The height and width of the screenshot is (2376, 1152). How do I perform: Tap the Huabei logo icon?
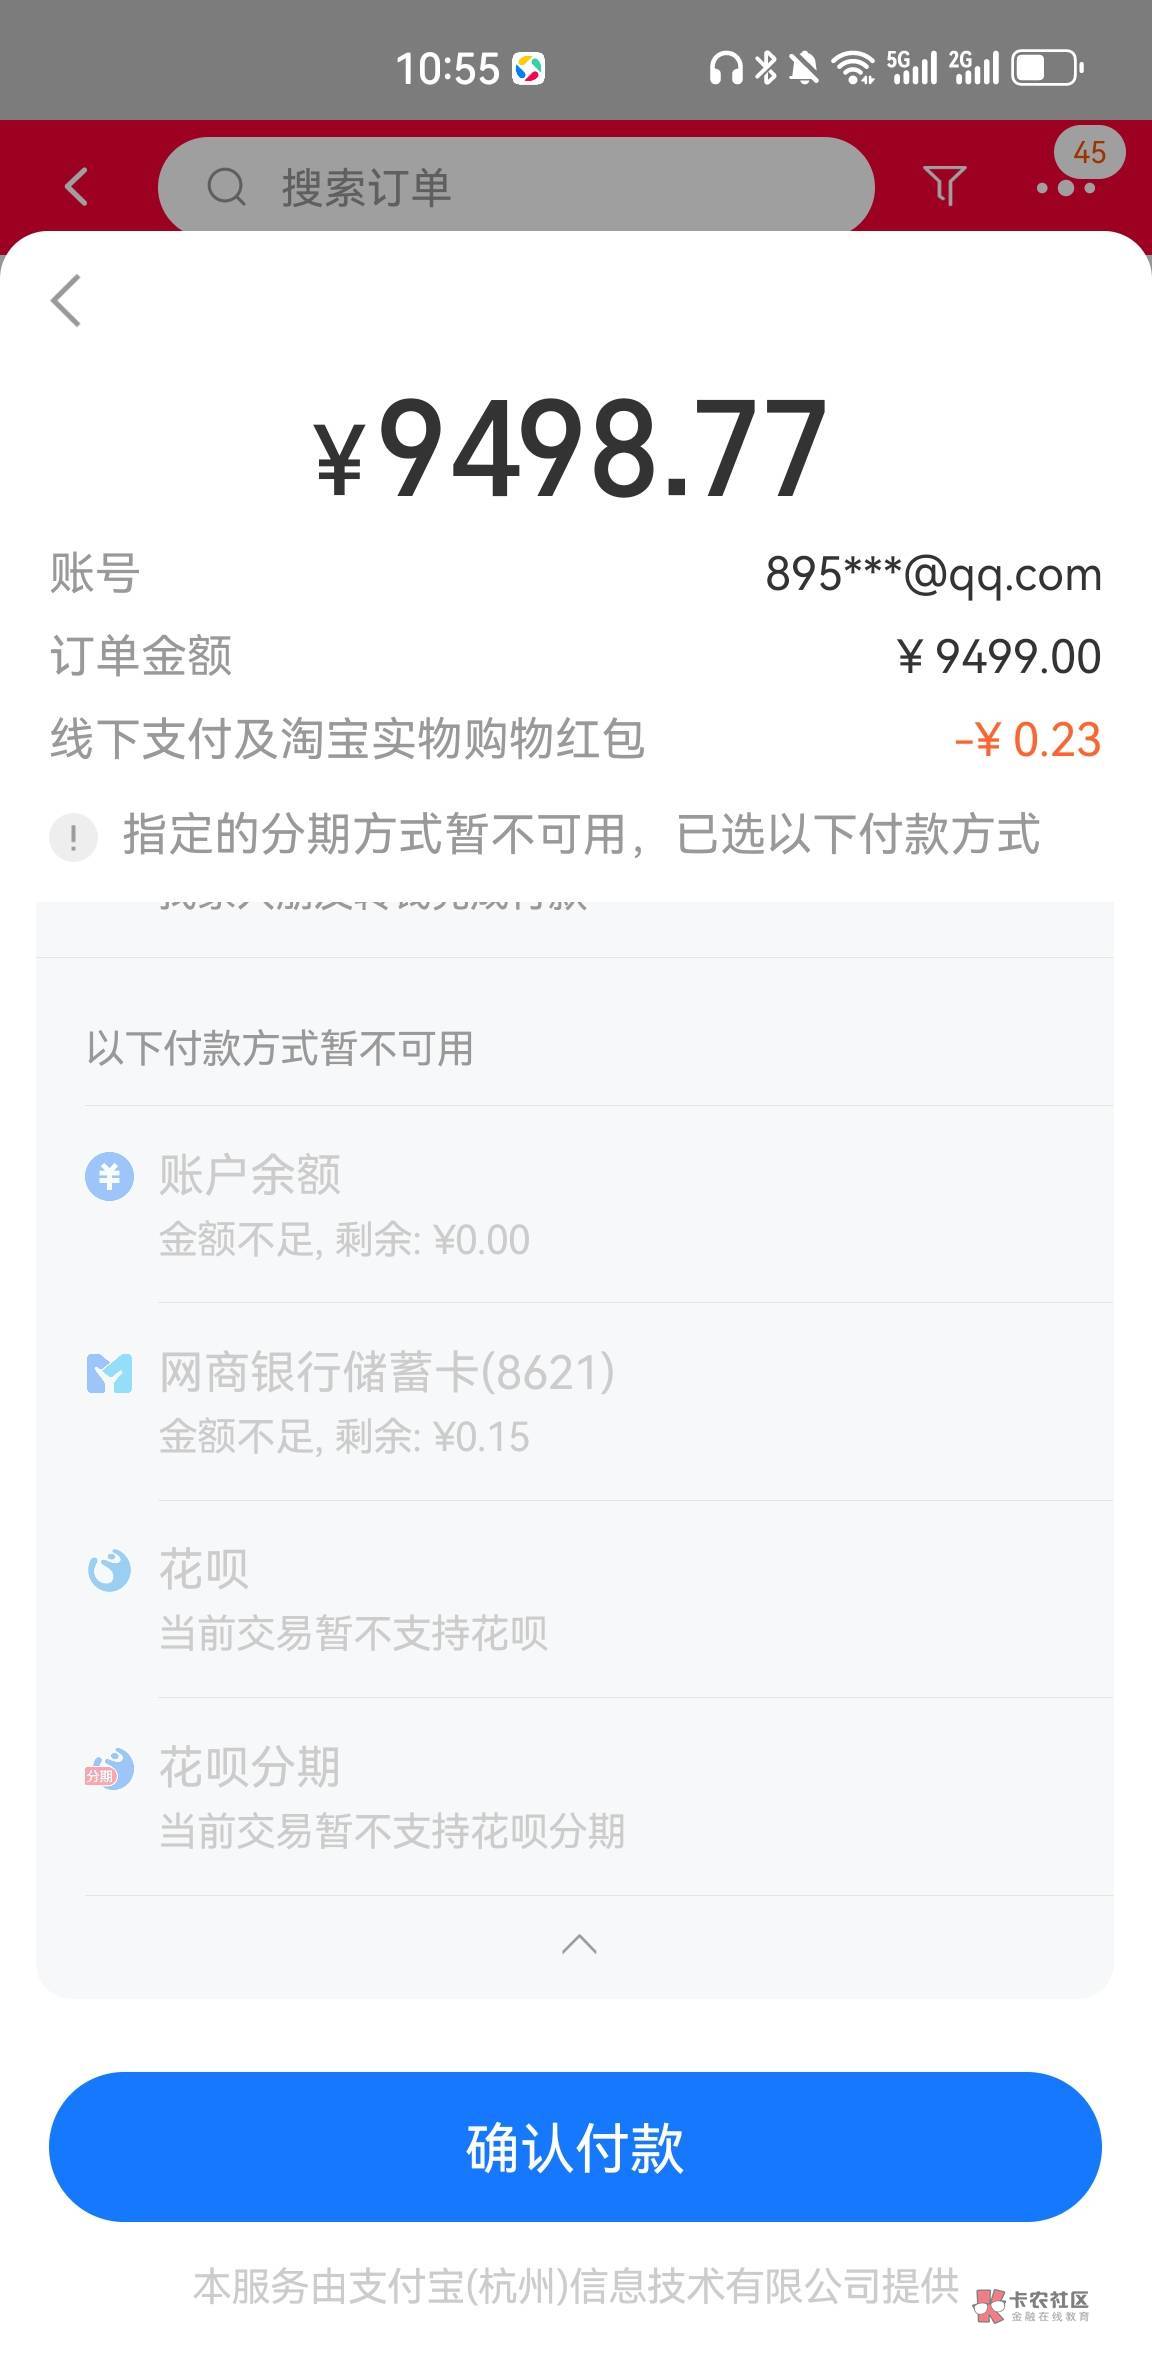109,1570
